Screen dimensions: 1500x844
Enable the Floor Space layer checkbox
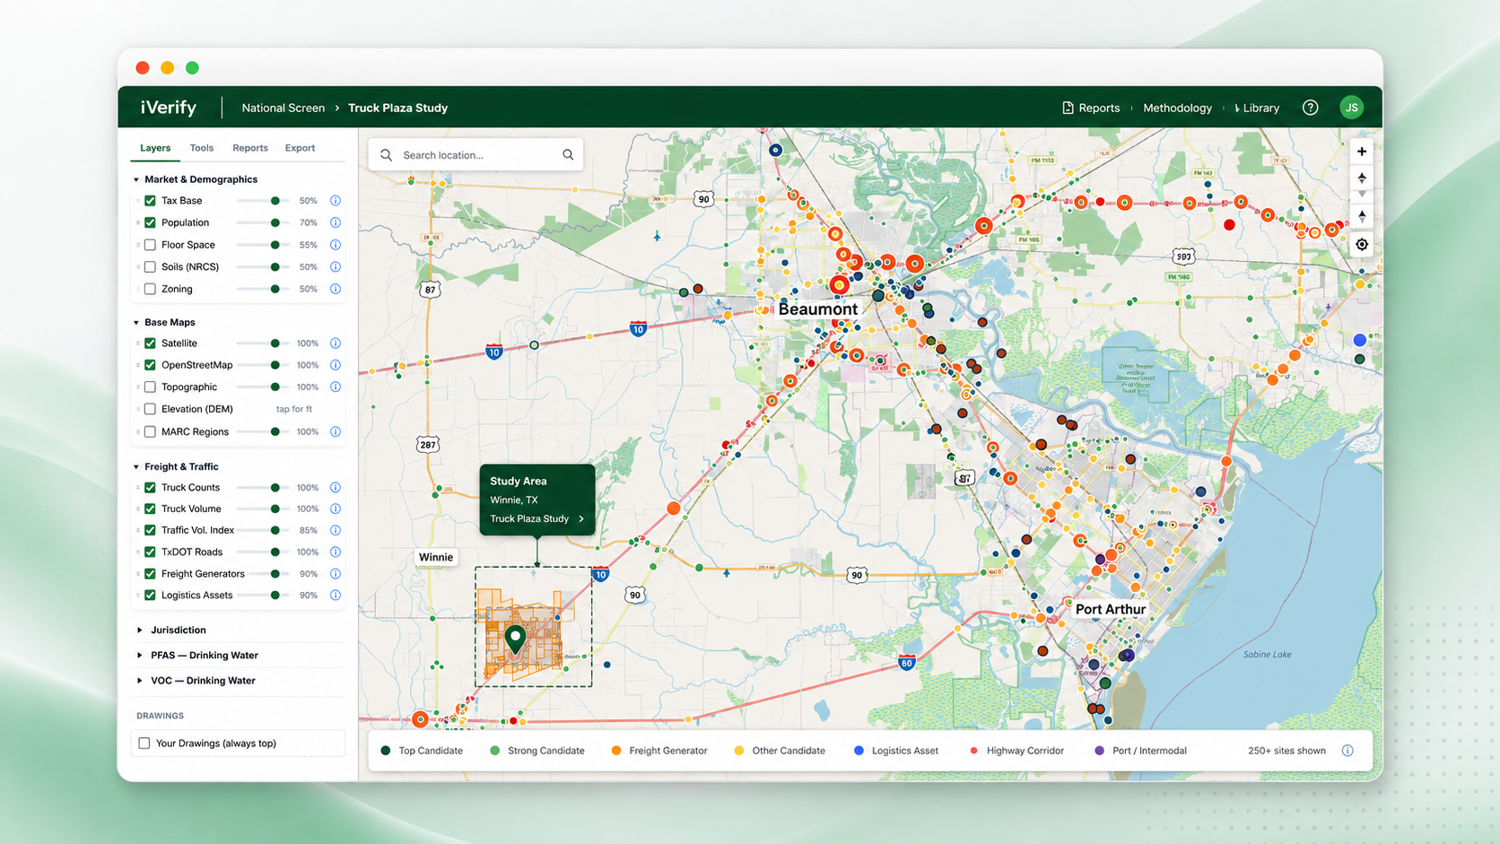pyautogui.click(x=150, y=245)
